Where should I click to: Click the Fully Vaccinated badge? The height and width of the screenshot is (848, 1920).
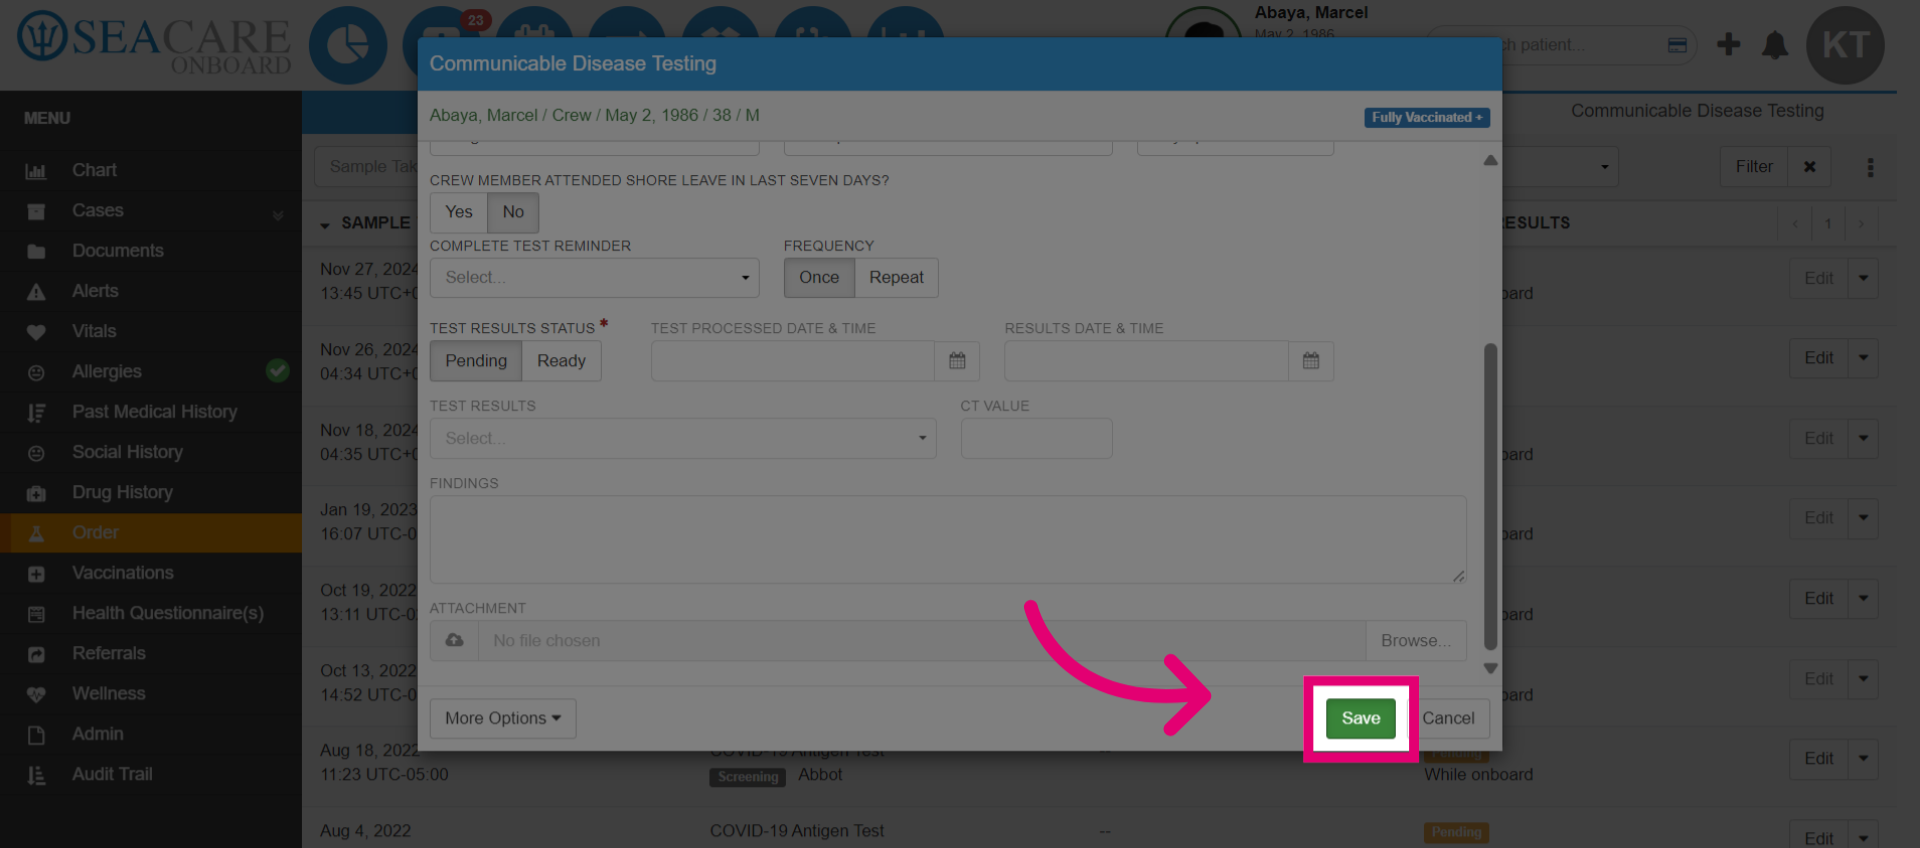[1427, 117]
